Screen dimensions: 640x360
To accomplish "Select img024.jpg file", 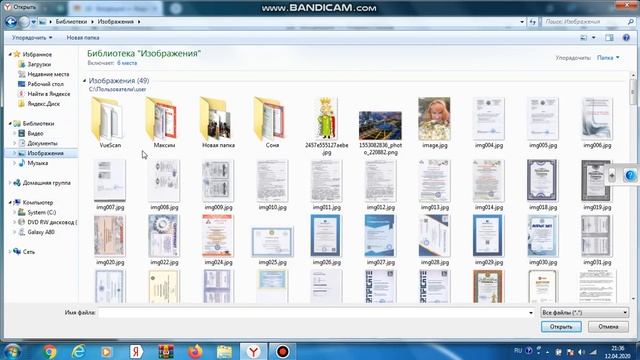I will pyautogui.click(x=218, y=240).
